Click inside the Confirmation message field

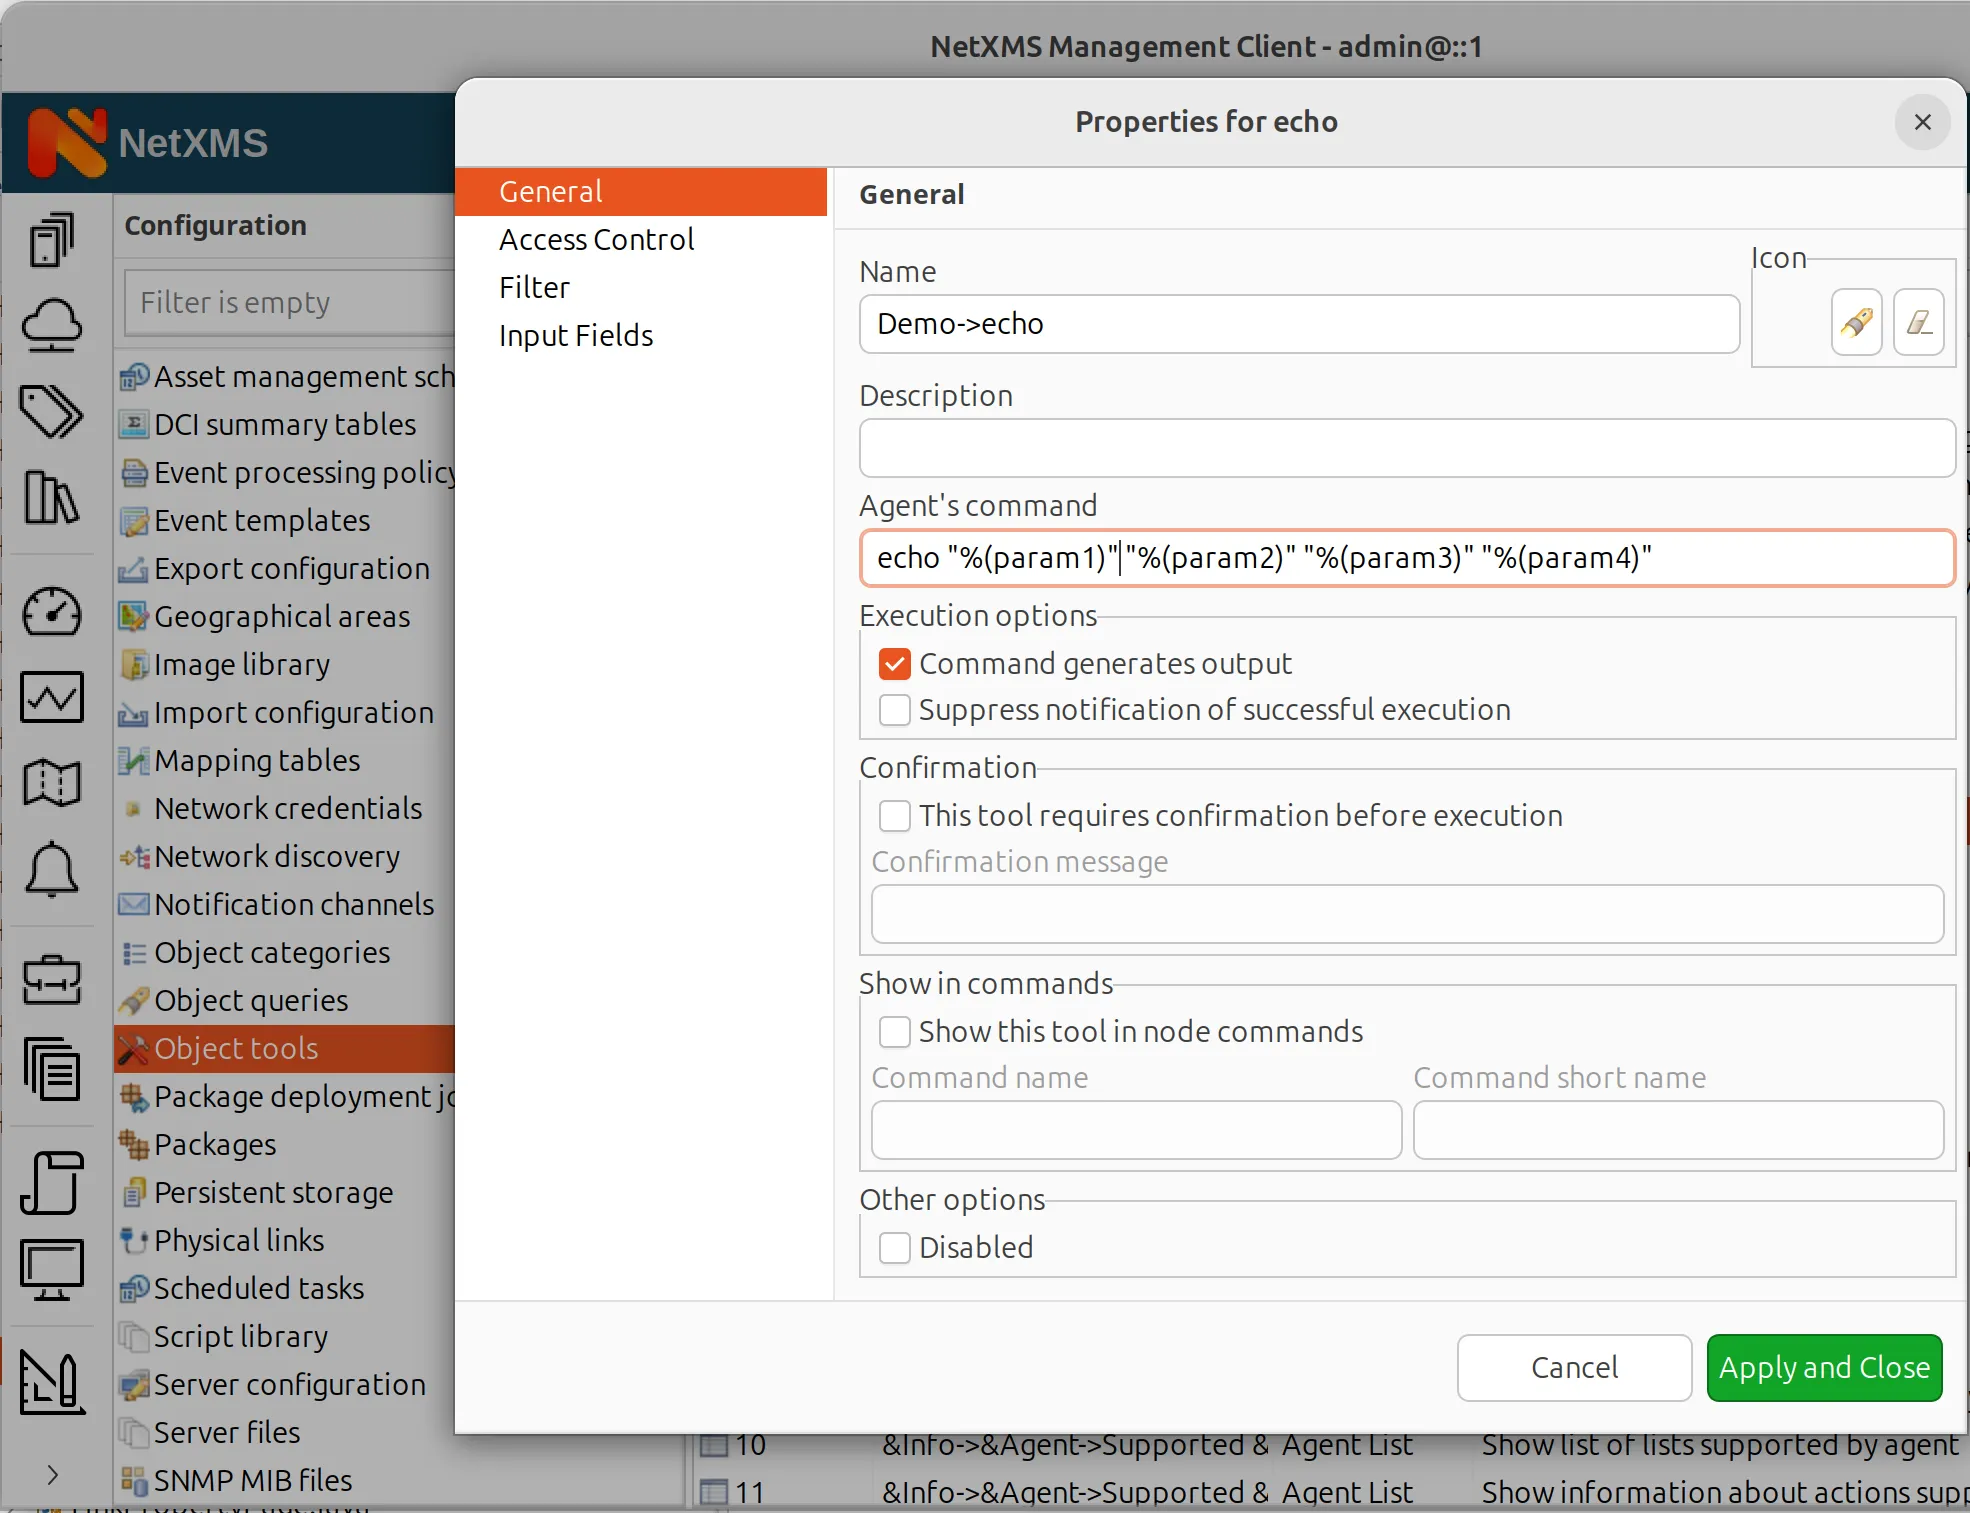pyautogui.click(x=1404, y=914)
